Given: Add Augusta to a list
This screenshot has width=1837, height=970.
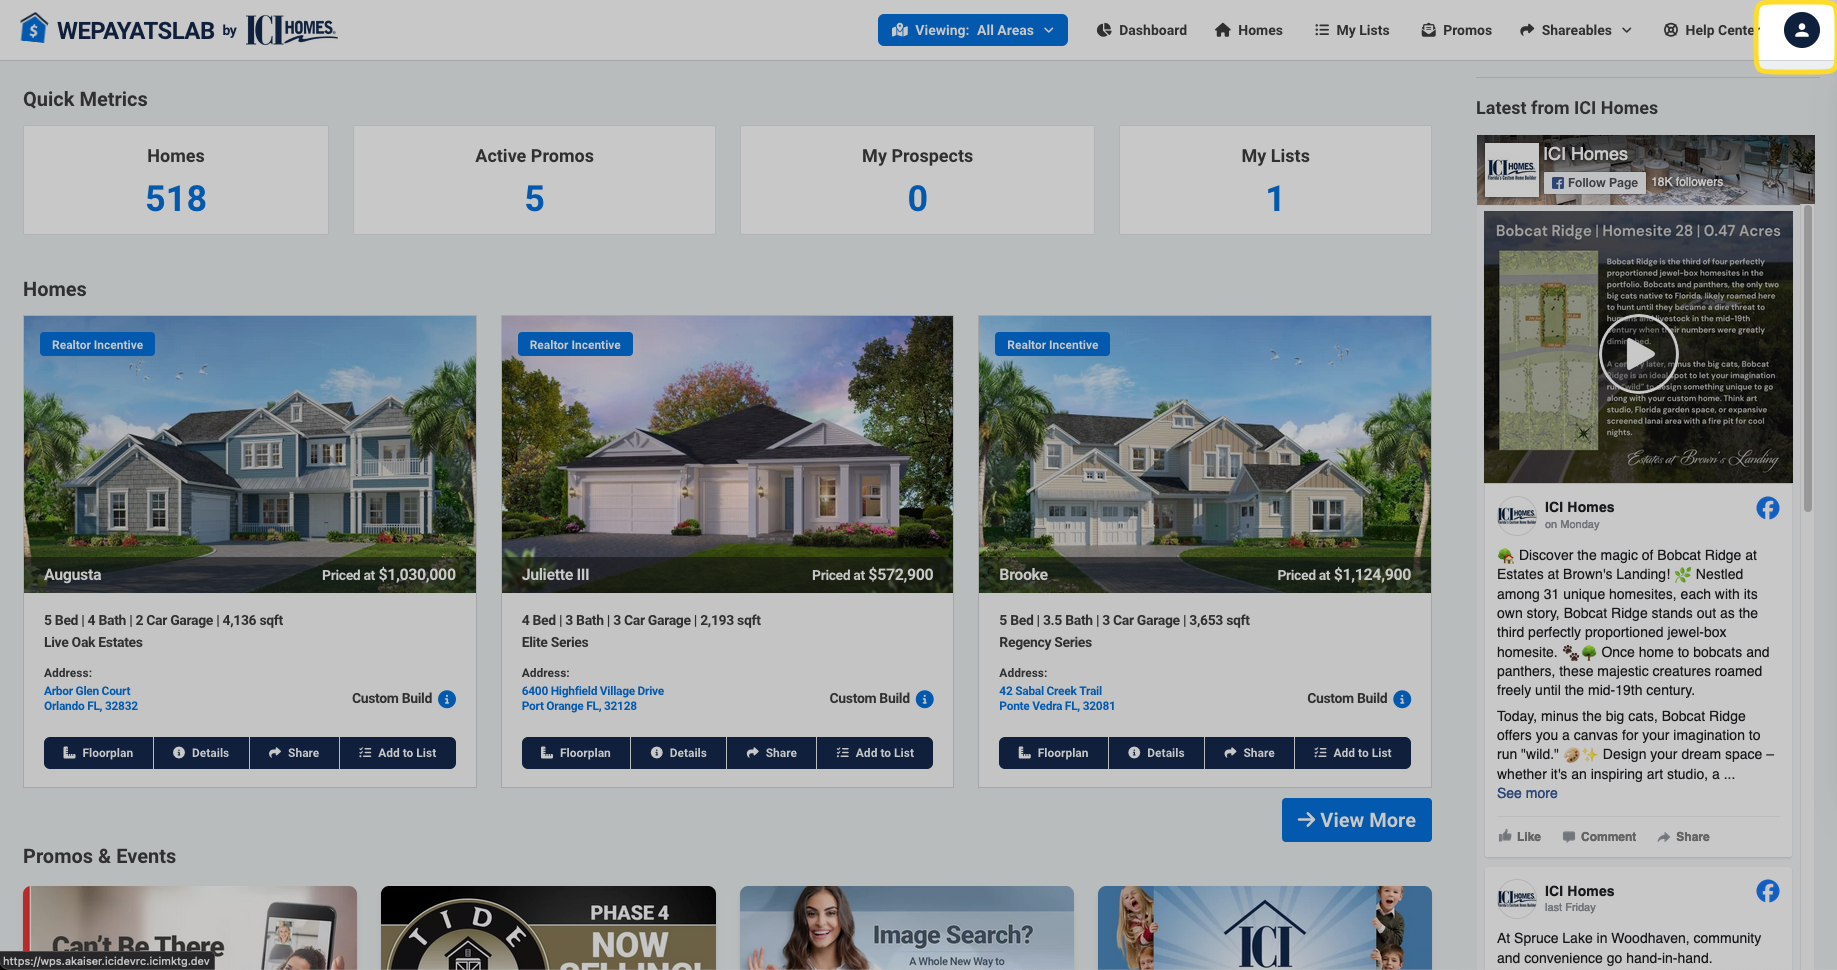Looking at the screenshot, I should [398, 753].
